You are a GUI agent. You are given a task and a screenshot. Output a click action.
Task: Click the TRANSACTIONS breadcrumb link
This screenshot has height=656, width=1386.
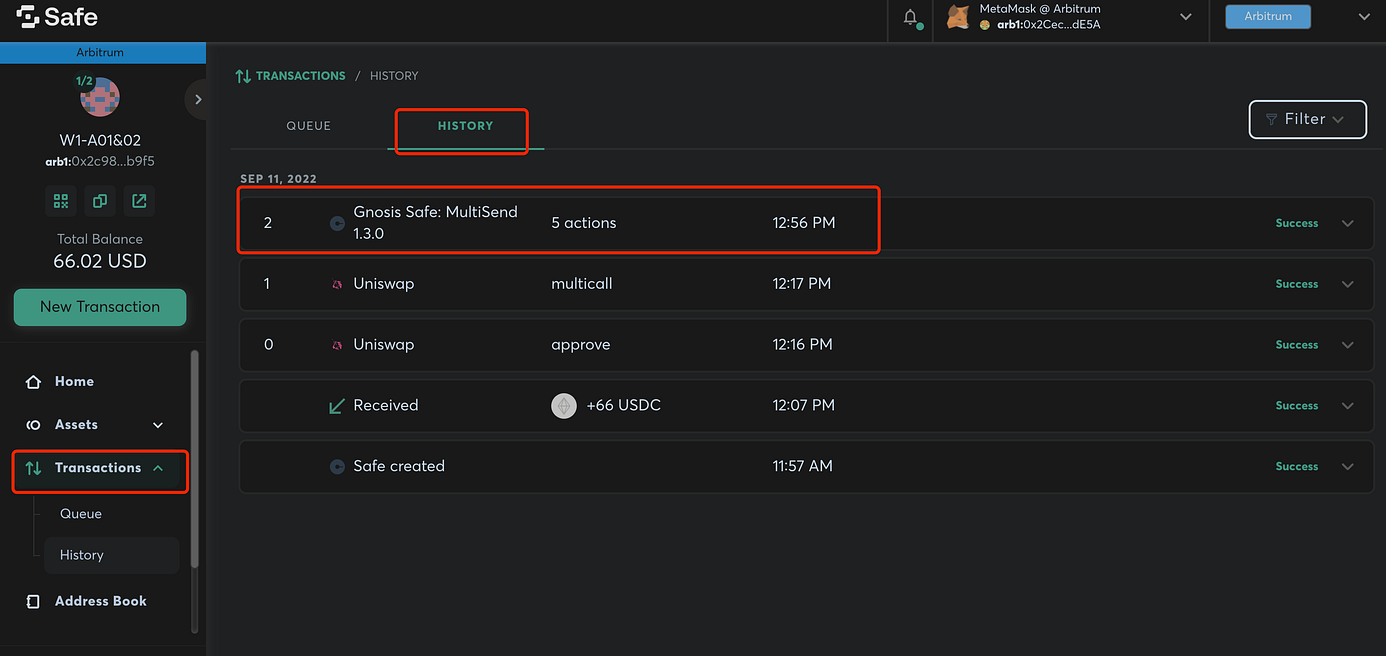point(301,76)
